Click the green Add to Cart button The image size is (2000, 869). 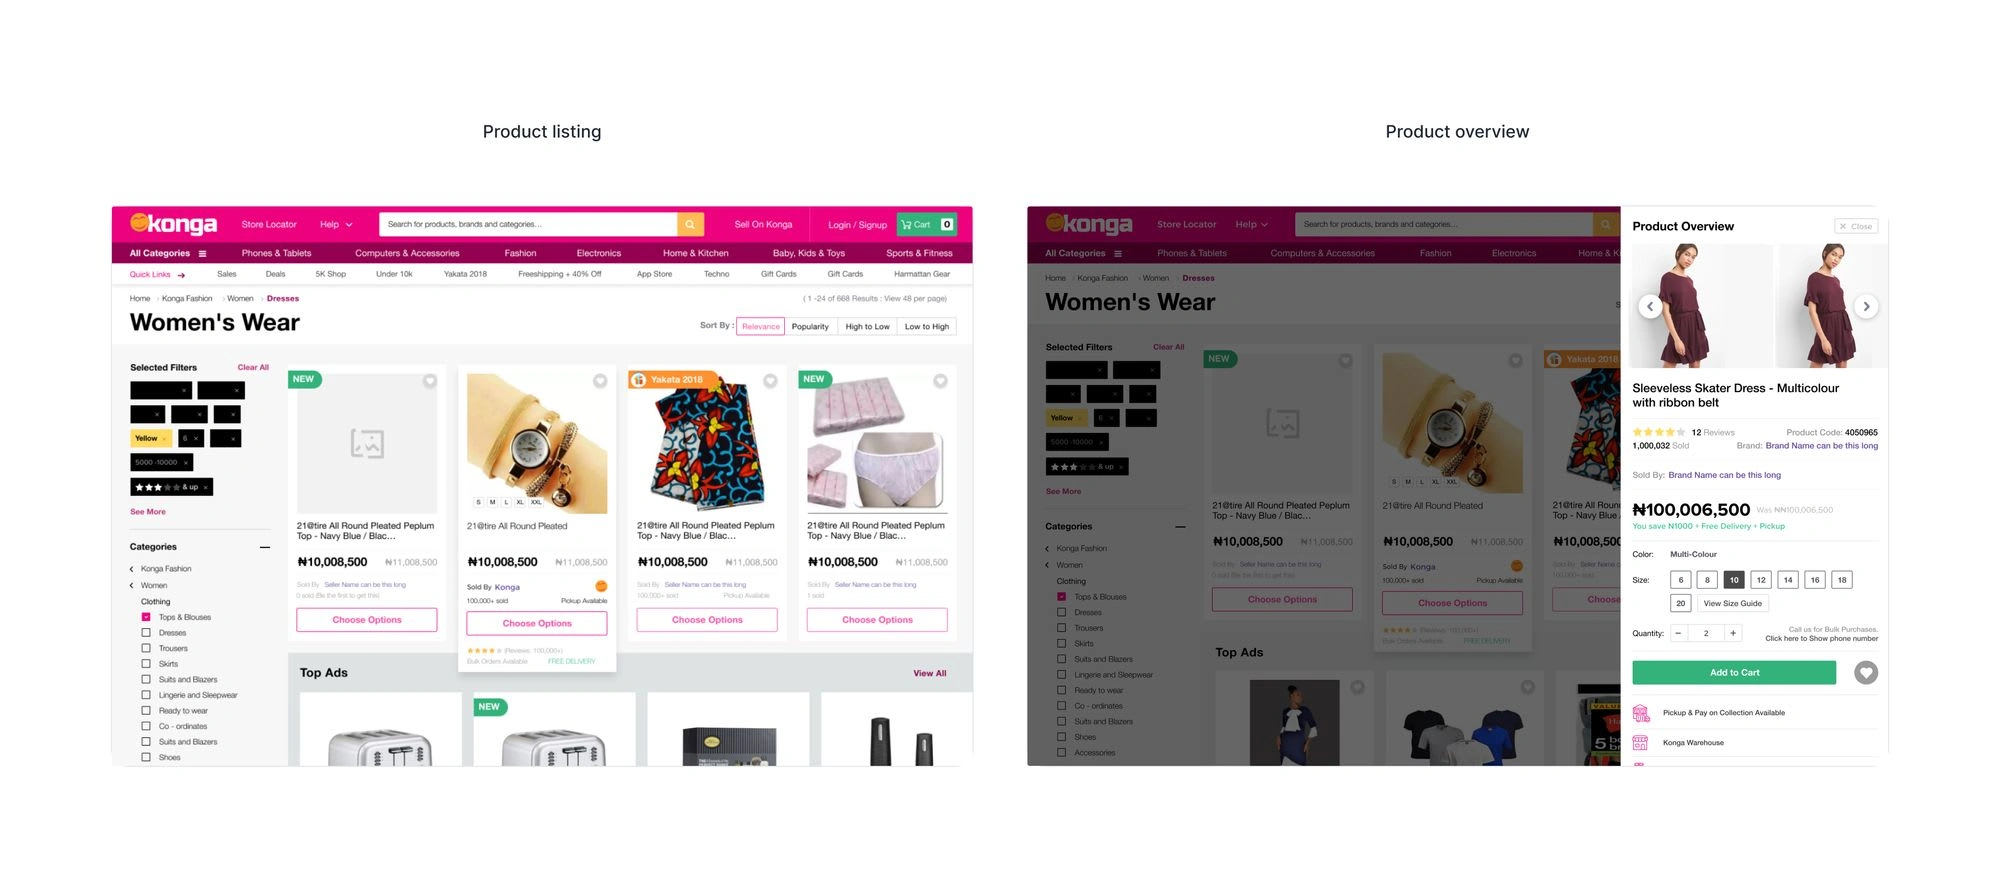pyautogui.click(x=1734, y=673)
